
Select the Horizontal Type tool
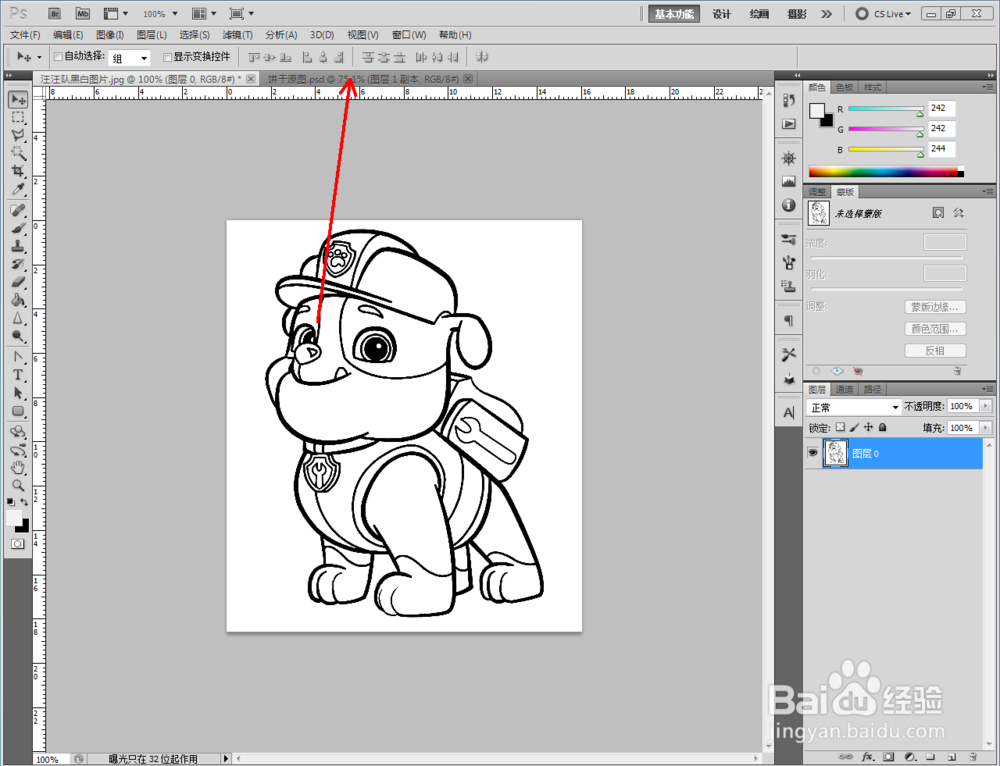tap(18, 375)
